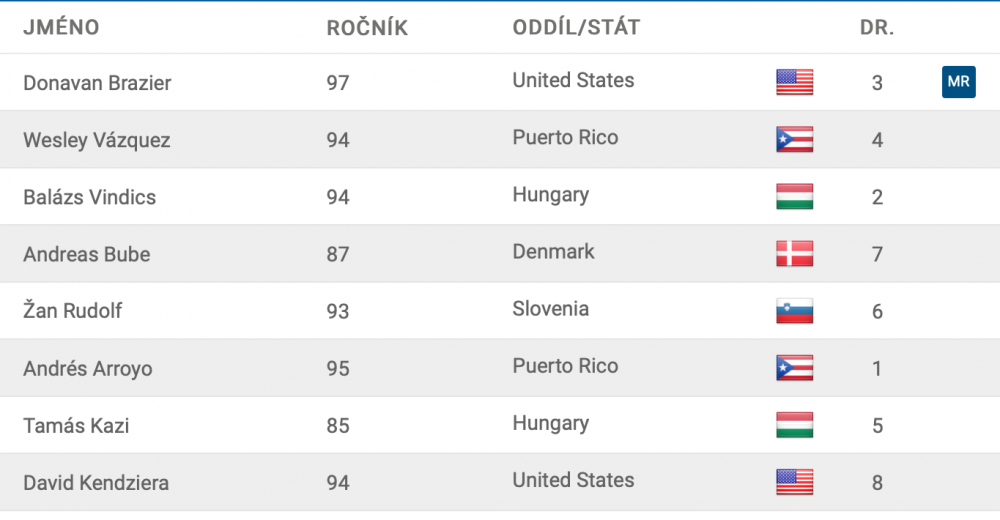Viewport: 1000px width, 520px height.
Task: Select the name Andreas Bube
Action: tap(86, 254)
